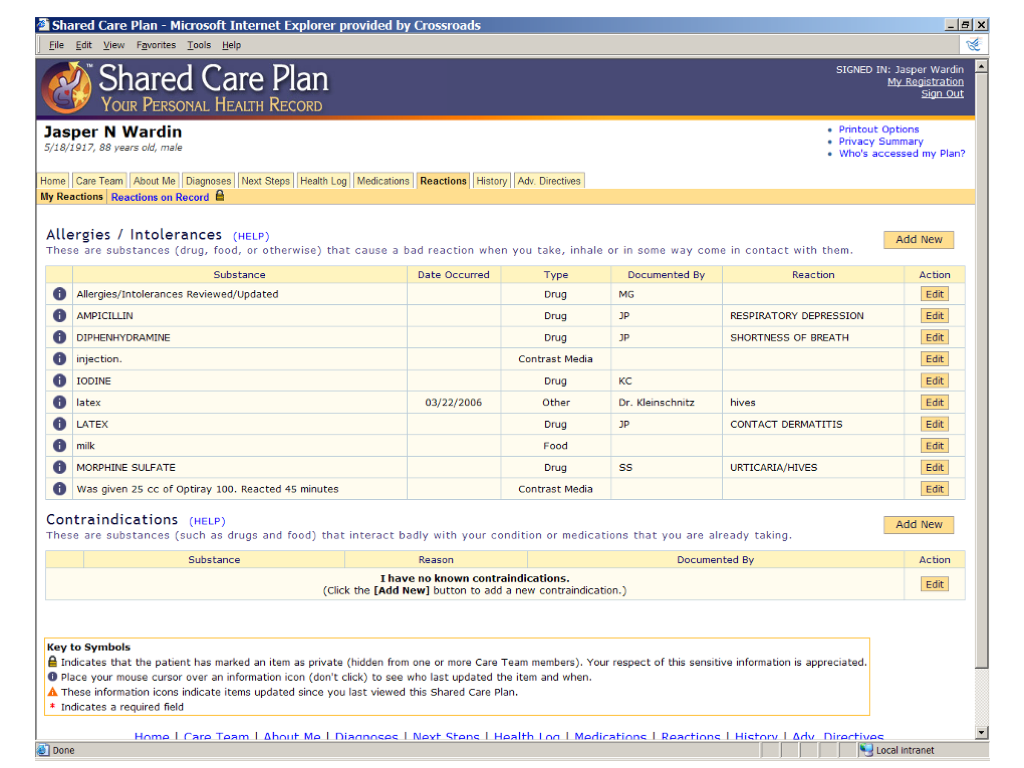Edit the Allergies/Intolerances Reviewed/Updated entry
Viewport: 1024px width, 768px height.
pos(935,294)
